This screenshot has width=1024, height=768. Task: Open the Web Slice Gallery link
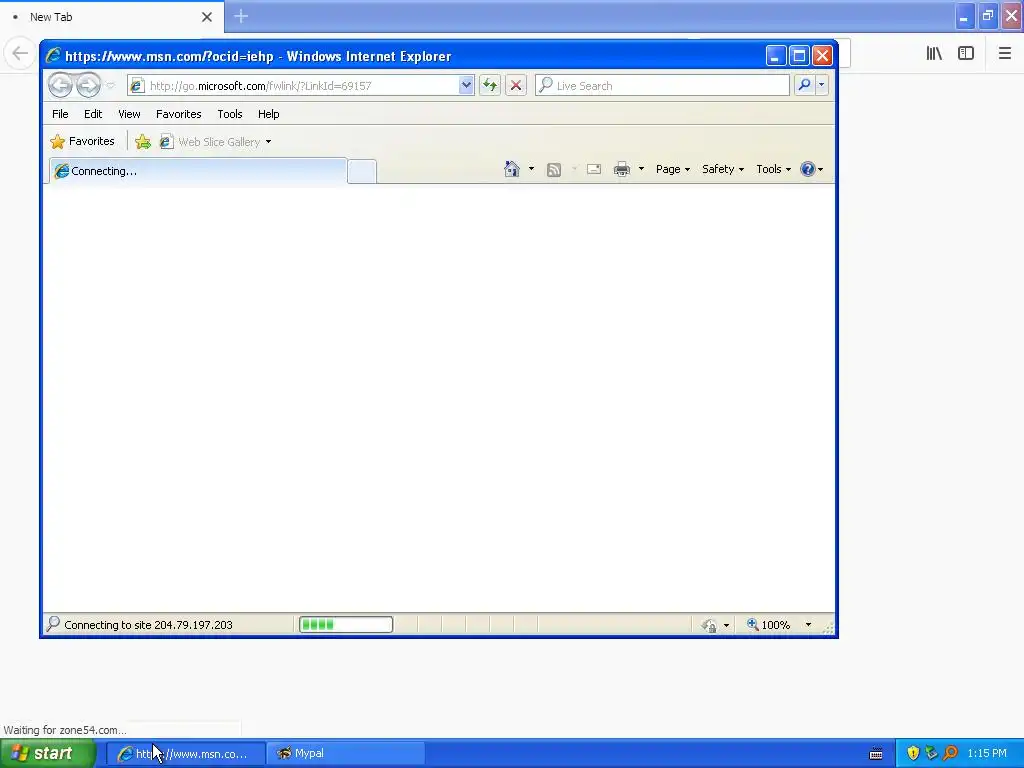click(210, 142)
